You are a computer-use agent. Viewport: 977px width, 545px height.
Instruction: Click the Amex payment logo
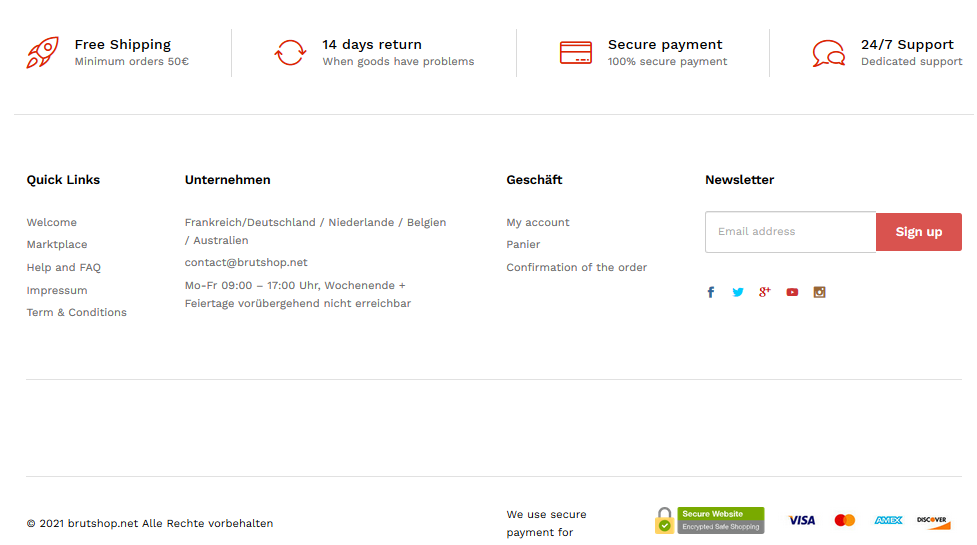tap(888, 520)
